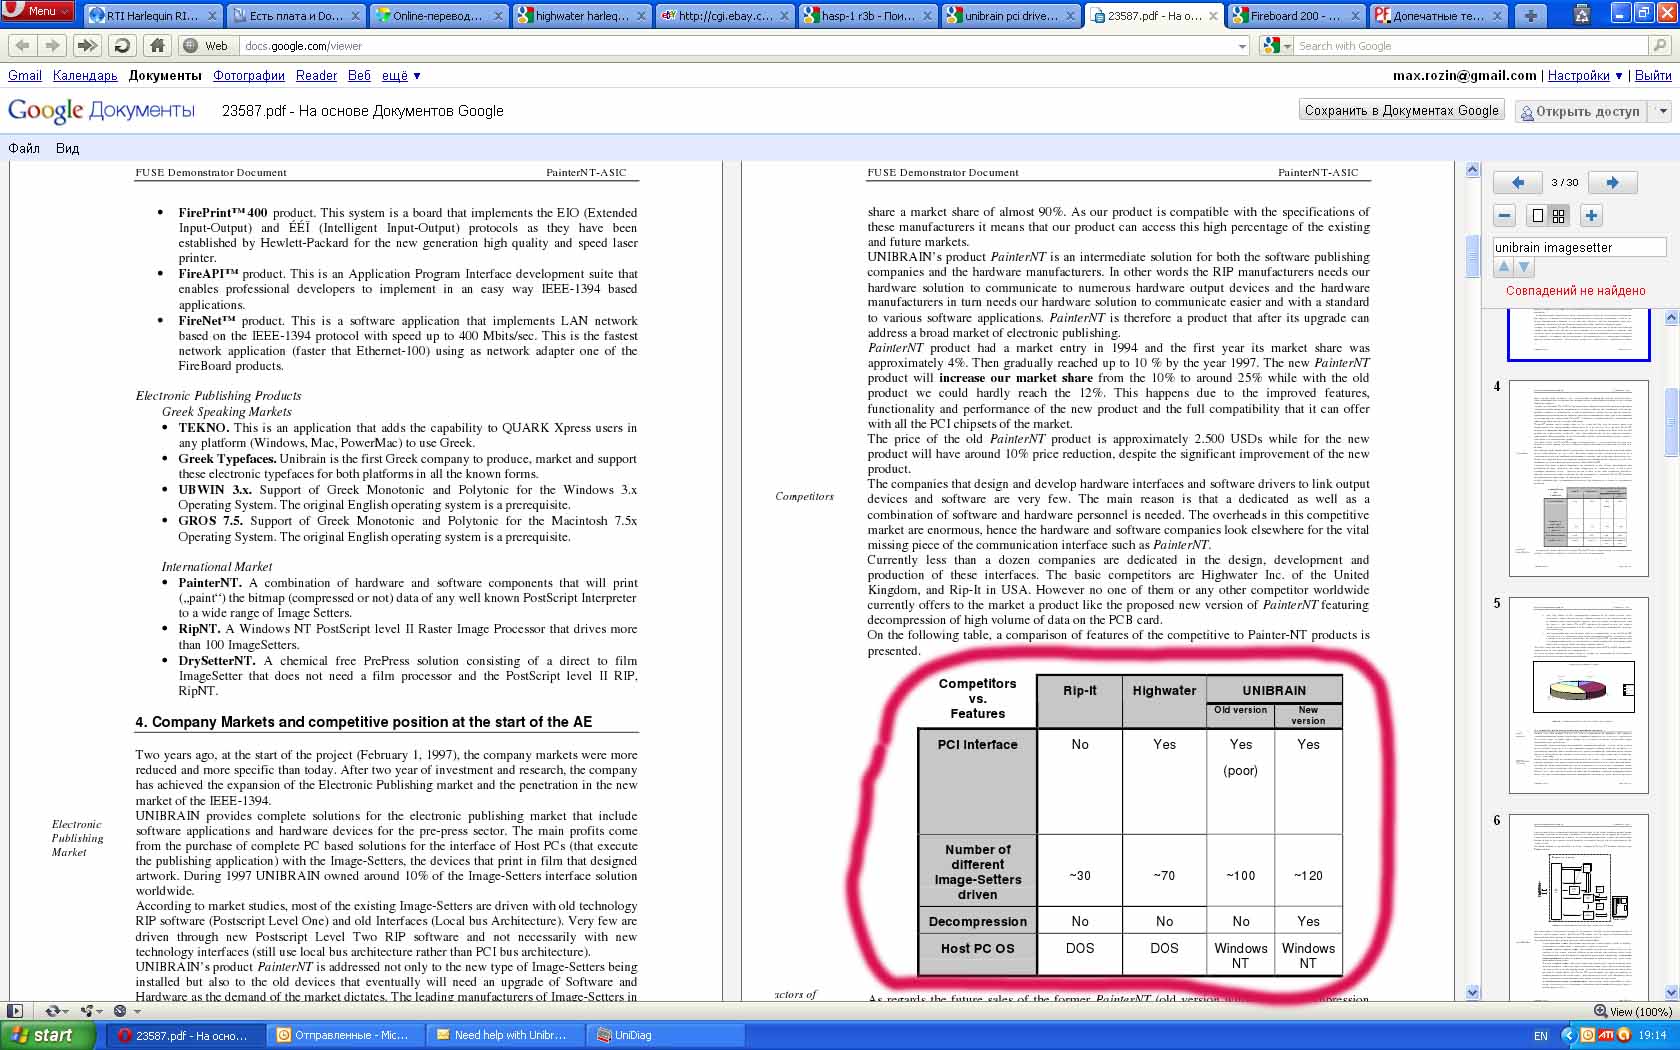
Task: Open the Календарь link
Action: 85,76
